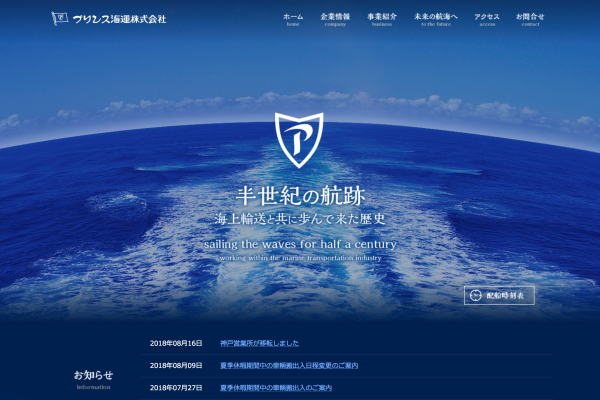Click 'working within the marine transportation industry' text

pyautogui.click(x=300, y=258)
